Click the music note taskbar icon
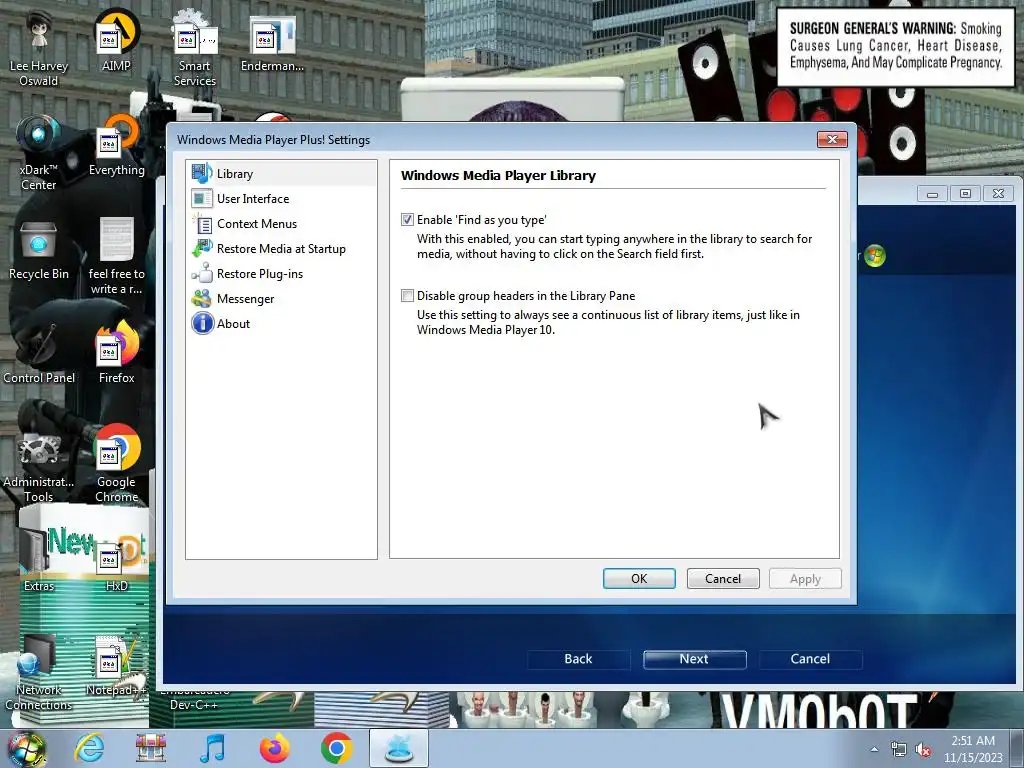Screen dimensions: 1024x768 pos(212,748)
